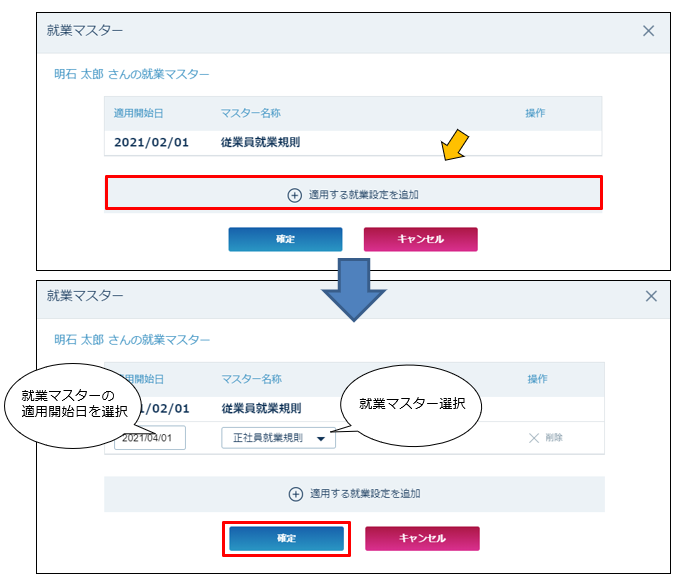The height and width of the screenshot is (582, 682).
Task: Close the upper 就業マスター dialog with X
Action: (x=649, y=31)
